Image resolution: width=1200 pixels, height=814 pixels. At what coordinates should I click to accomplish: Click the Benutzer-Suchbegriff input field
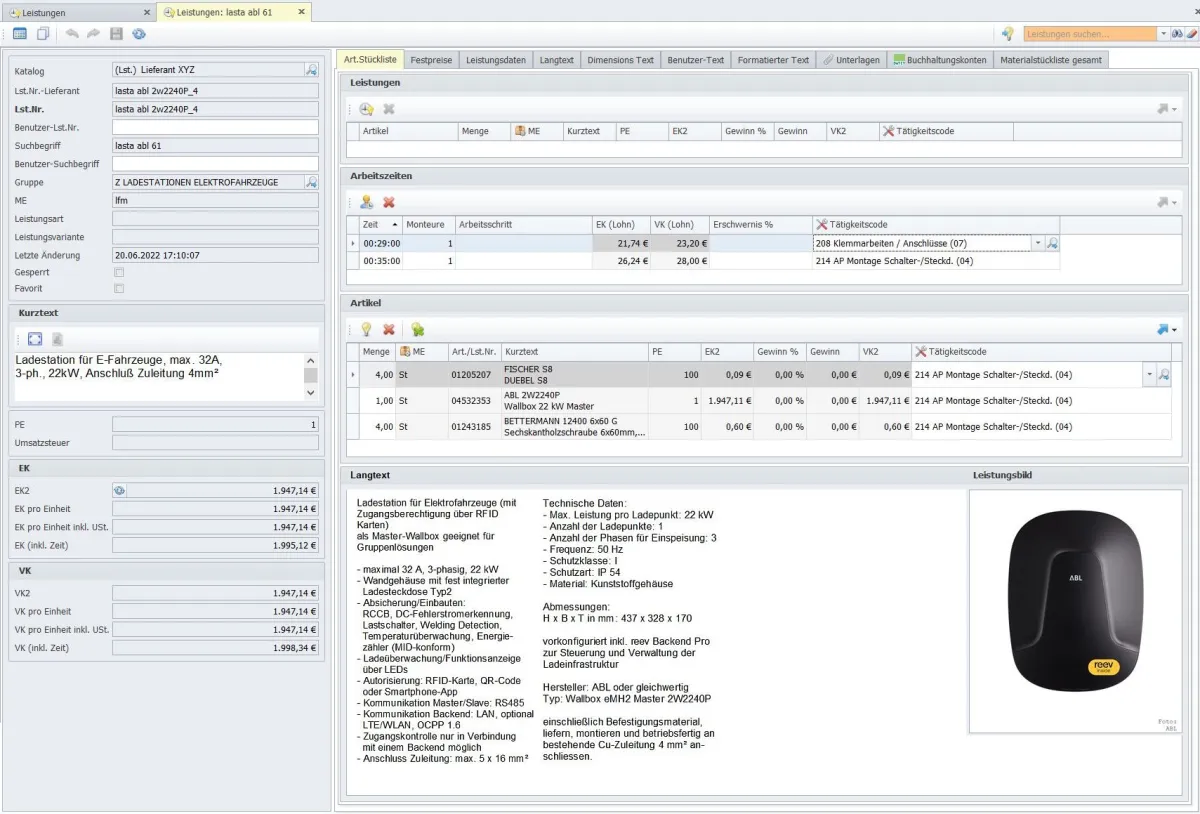coord(215,164)
